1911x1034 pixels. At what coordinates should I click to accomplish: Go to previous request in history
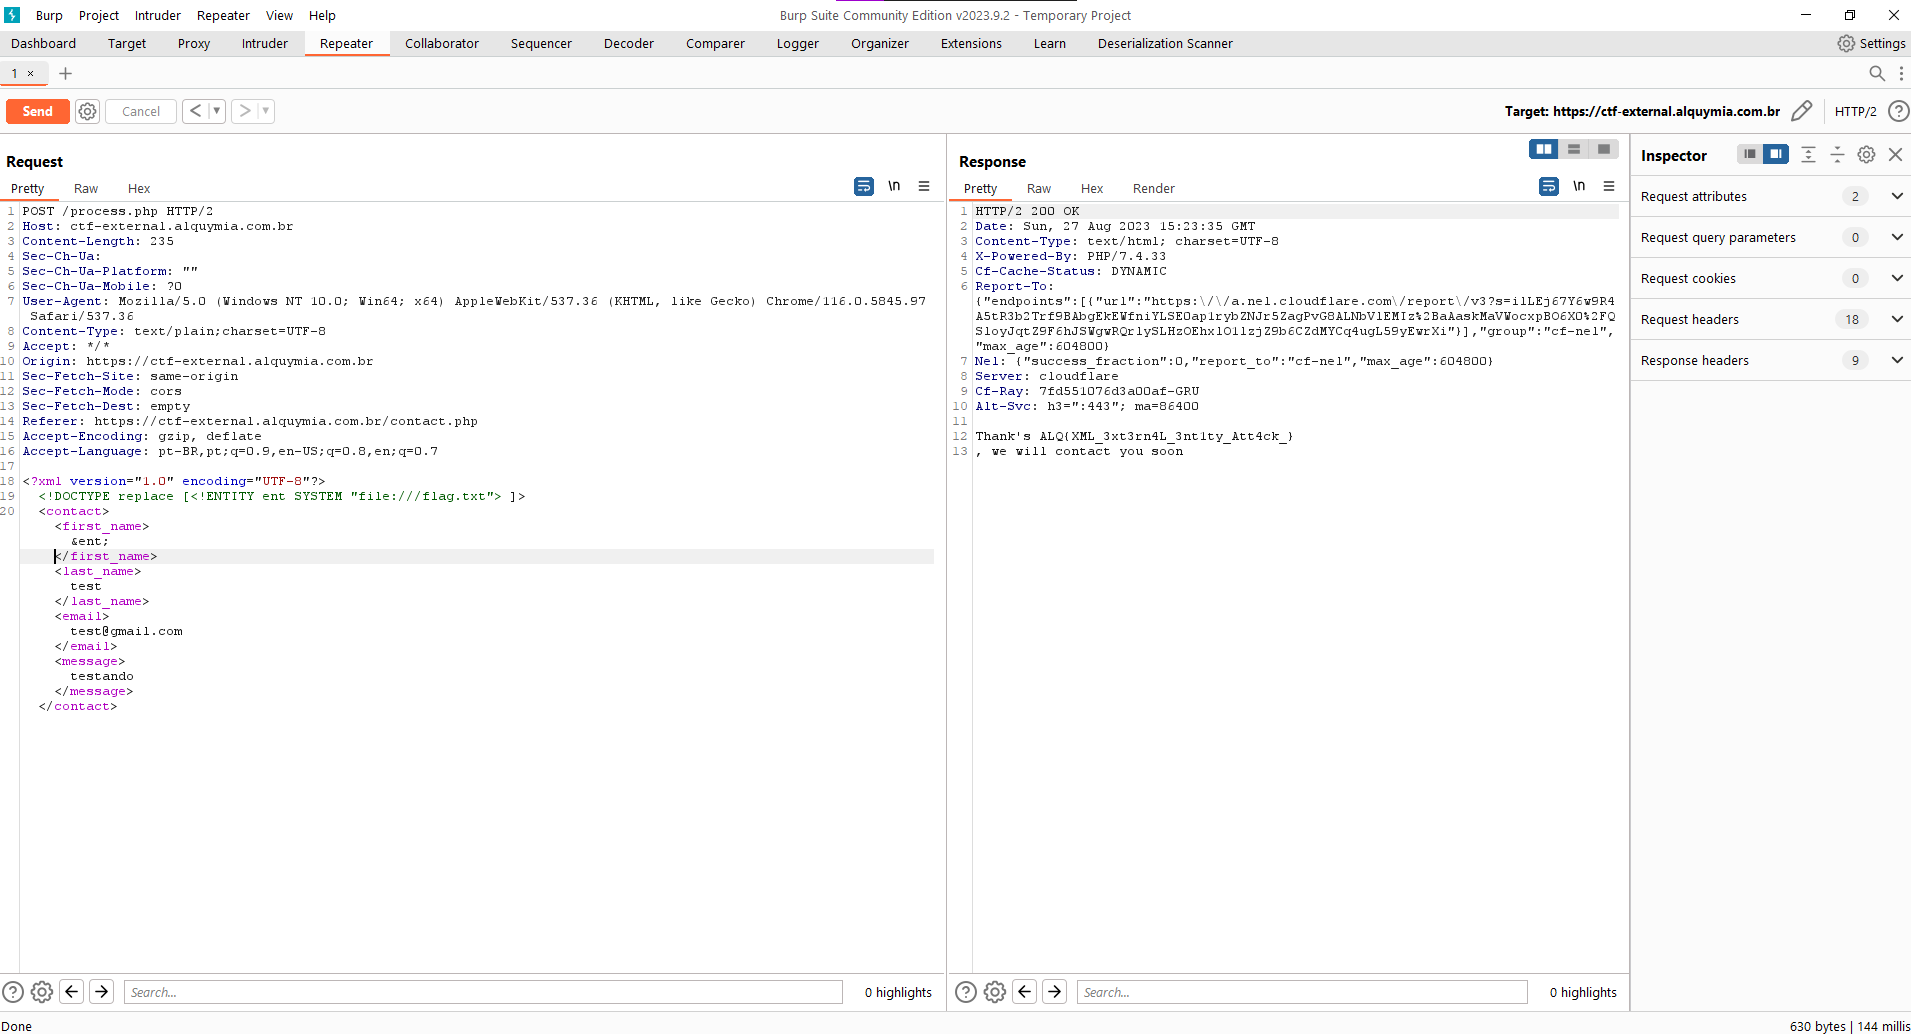tap(195, 111)
